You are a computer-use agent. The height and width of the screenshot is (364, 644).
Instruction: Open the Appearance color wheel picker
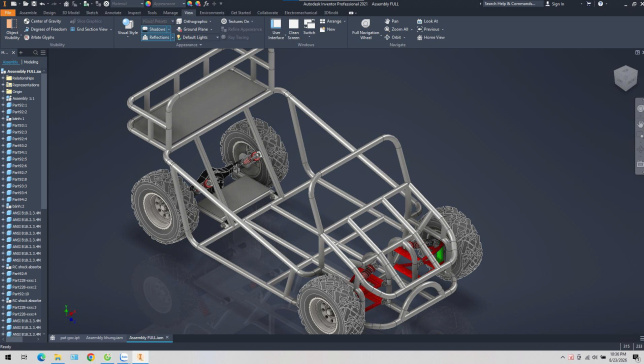148,4
